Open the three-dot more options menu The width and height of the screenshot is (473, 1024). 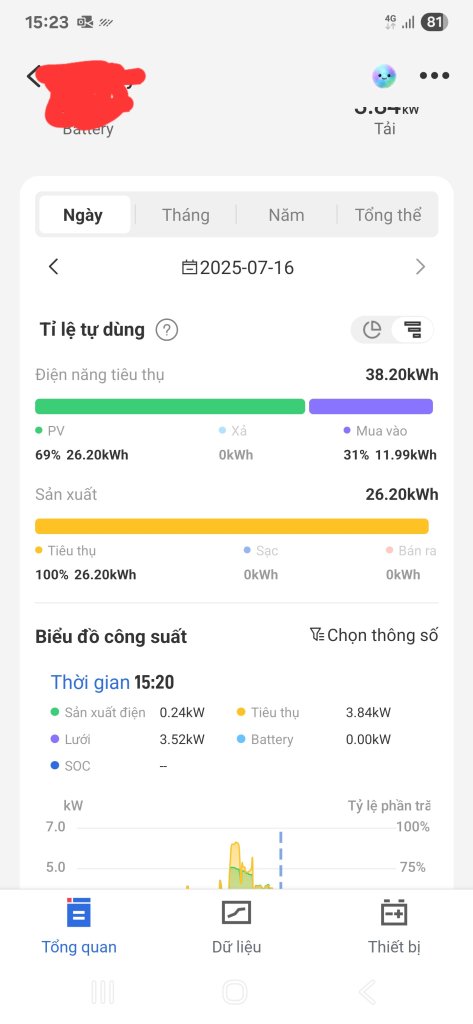[x=434, y=76]
